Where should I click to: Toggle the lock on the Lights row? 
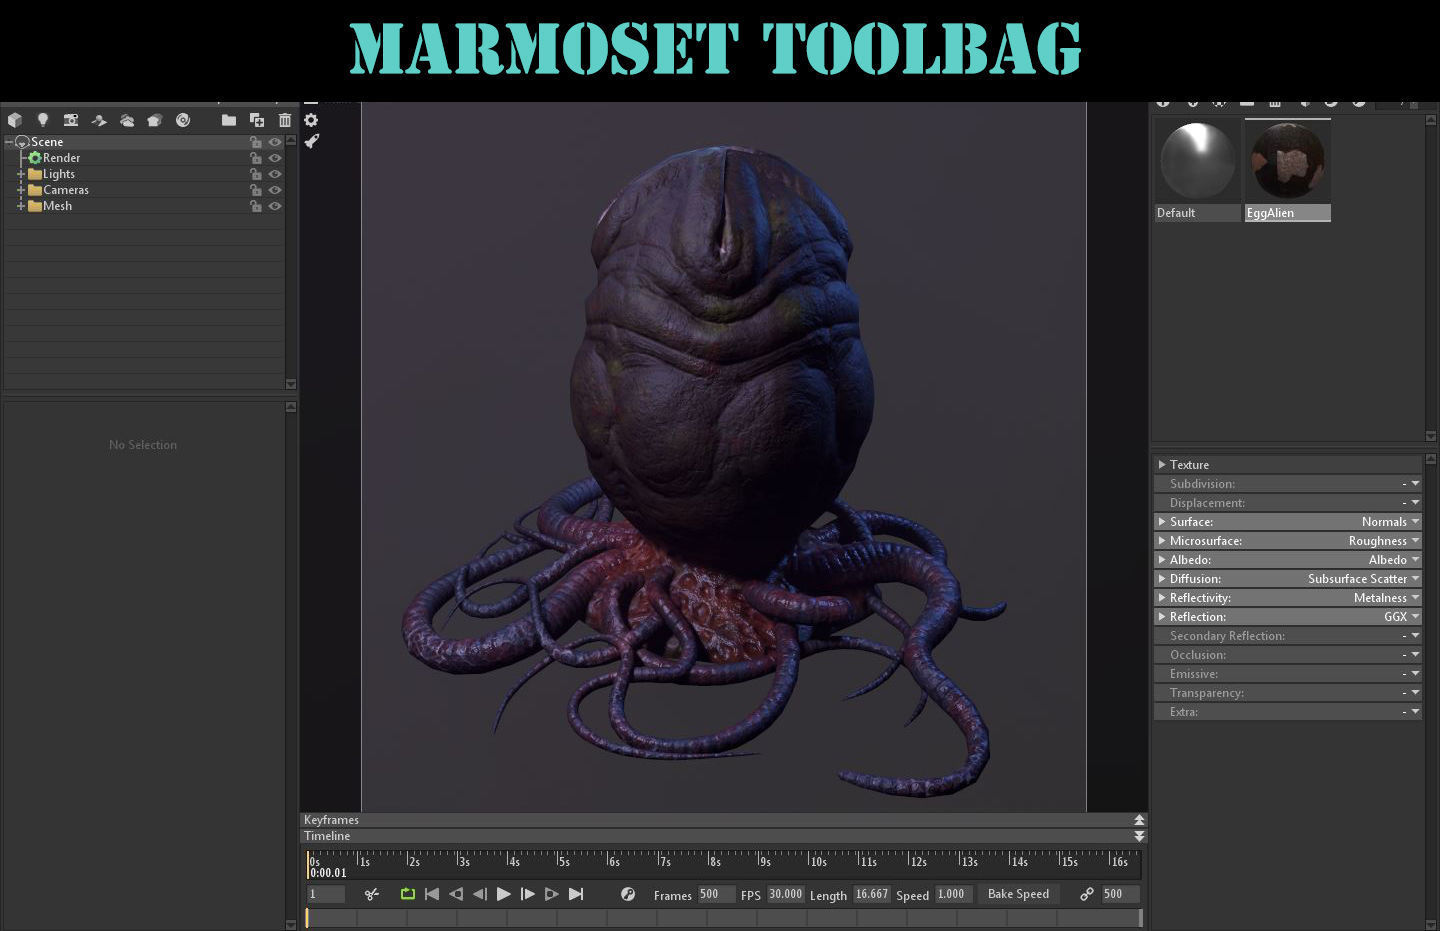(256, 174)
